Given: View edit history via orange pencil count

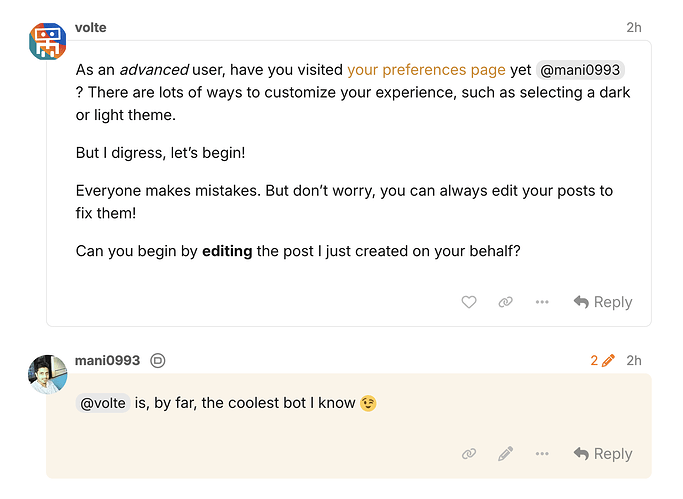Looking at the screenshot, I should [602, 361].
